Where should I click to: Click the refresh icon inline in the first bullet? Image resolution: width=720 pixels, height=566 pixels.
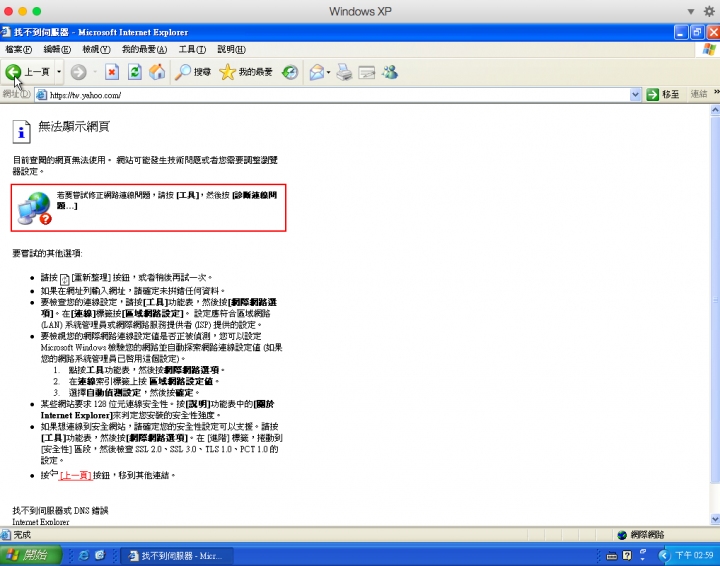[x=65, y=279]
